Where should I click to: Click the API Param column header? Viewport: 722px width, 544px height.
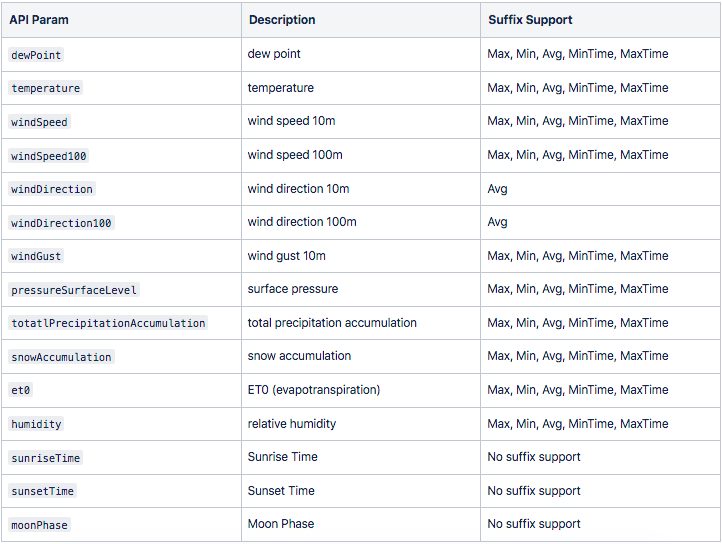(x=39, y=20)
